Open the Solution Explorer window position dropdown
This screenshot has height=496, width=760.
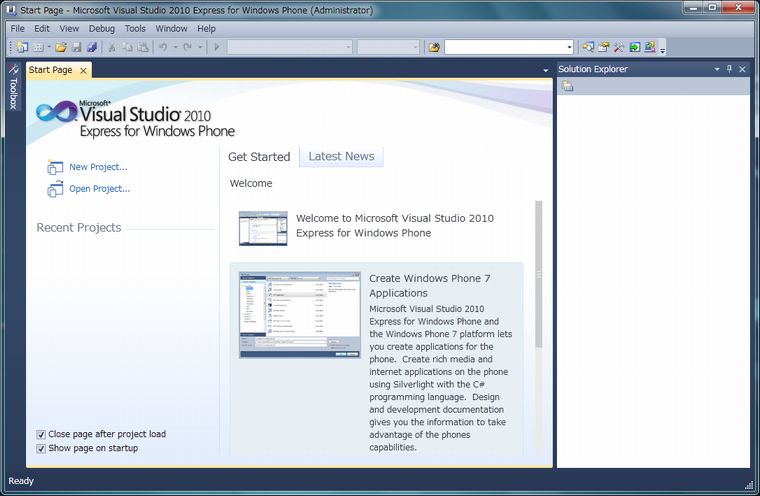pos(716,69)
